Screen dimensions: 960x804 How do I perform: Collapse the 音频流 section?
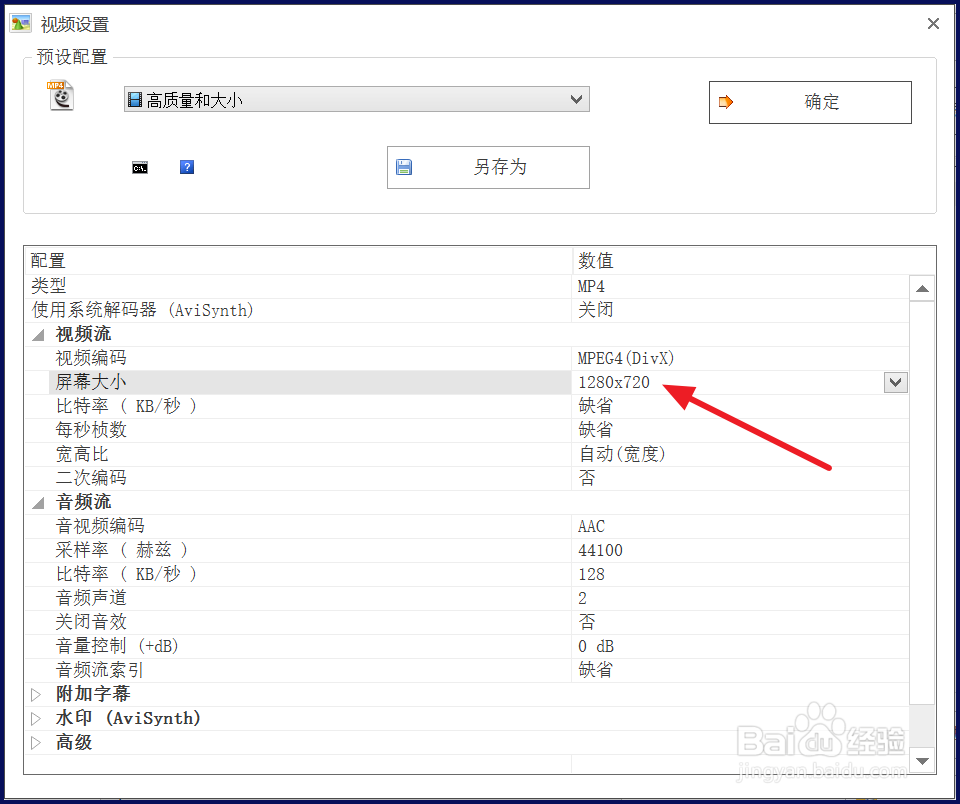(38, 501)
